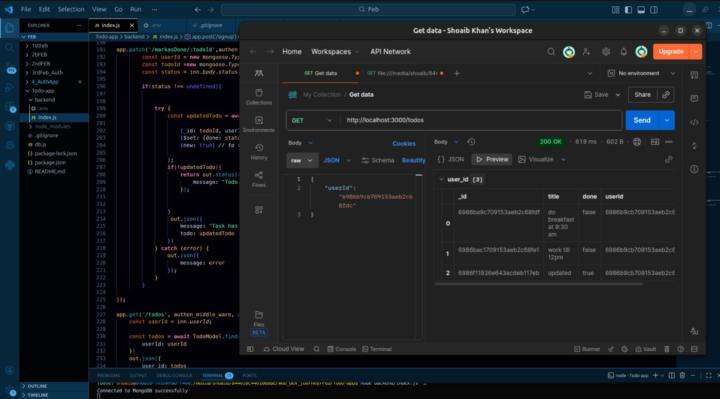Click the request URL field localhost:3000/todos
720x399 pixels.
(x=481, y=120)
